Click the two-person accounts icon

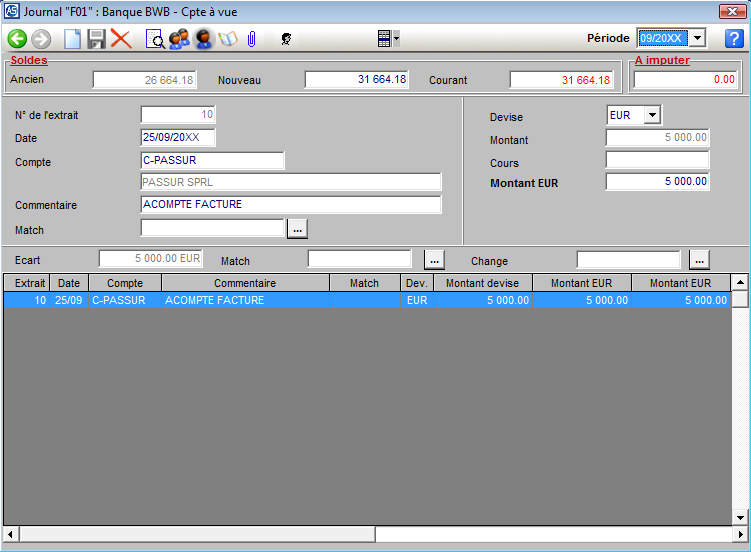[179, 39]
